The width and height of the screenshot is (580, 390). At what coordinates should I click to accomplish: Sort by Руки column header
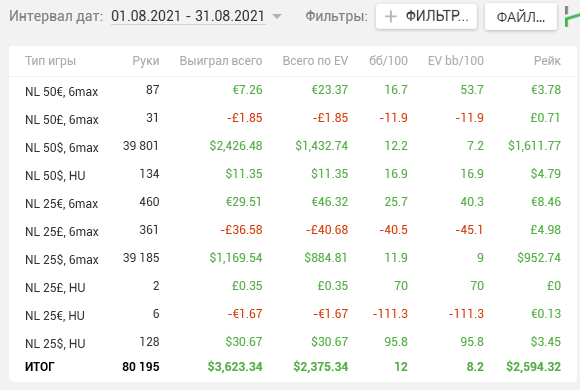click(x=146, y=61)
